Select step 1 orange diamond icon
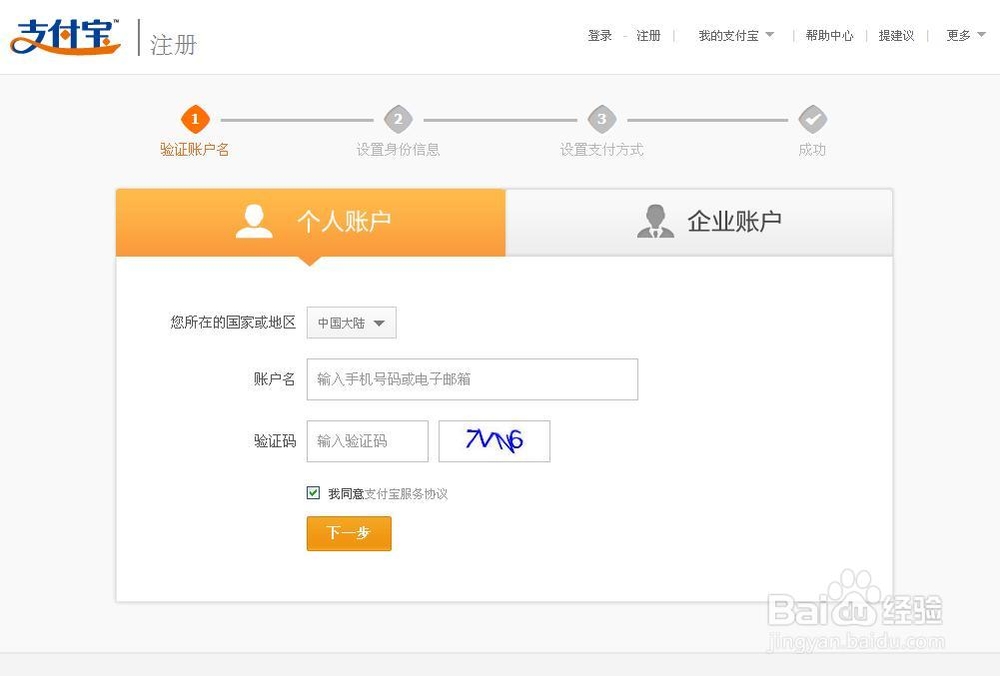Image resolution: width=1000 pixels, height=676 pixels. 195,119
